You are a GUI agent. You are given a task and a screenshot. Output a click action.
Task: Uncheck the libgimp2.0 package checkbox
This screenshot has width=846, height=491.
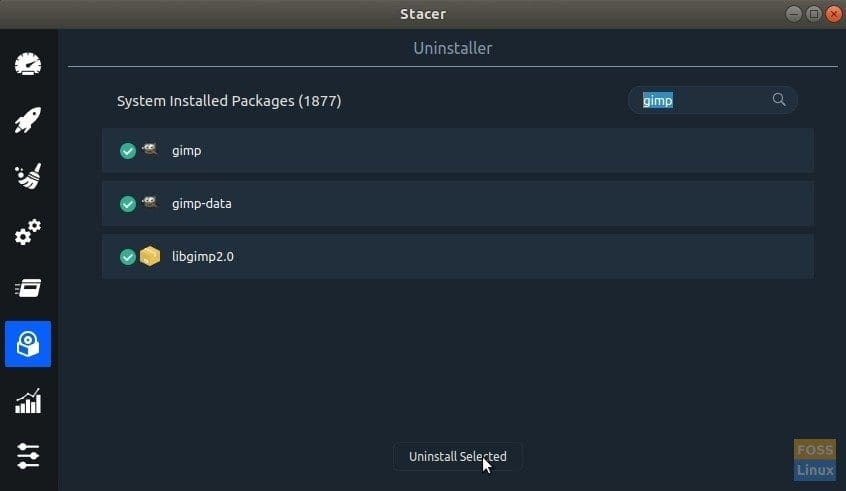point(128,257)
